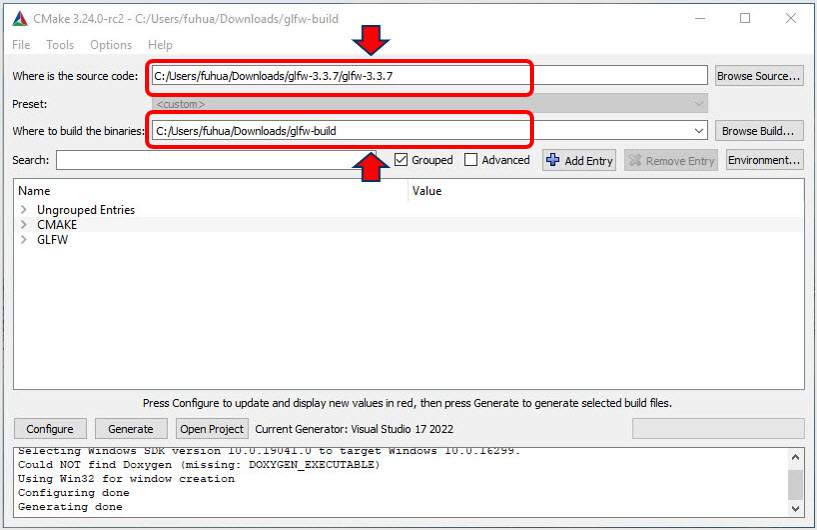Expand the CMAKE group arrow
The width and height of the screenshot is (817, 530).
tap(23, 225)
